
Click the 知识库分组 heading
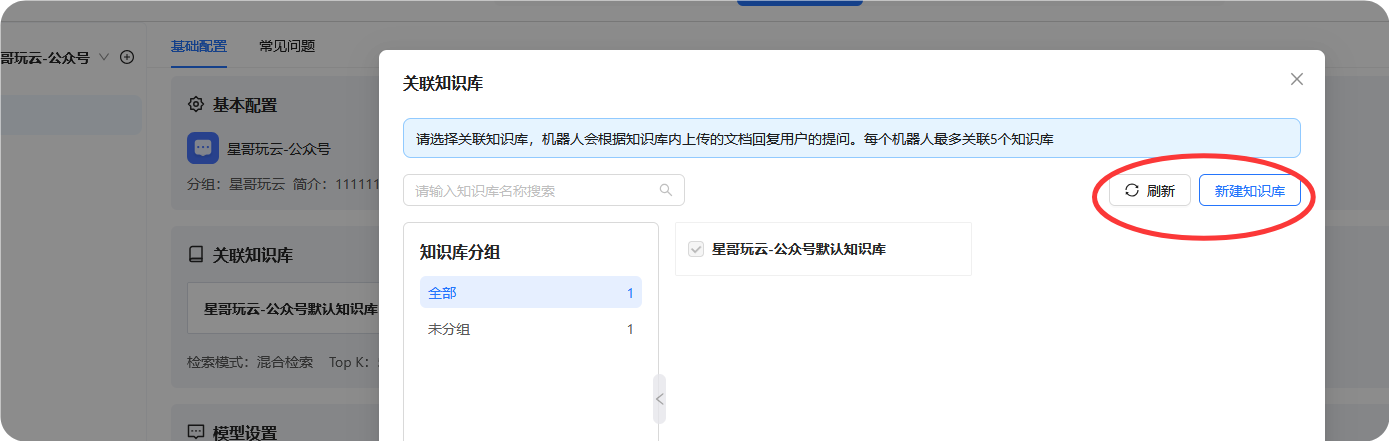tap(460, 252)
